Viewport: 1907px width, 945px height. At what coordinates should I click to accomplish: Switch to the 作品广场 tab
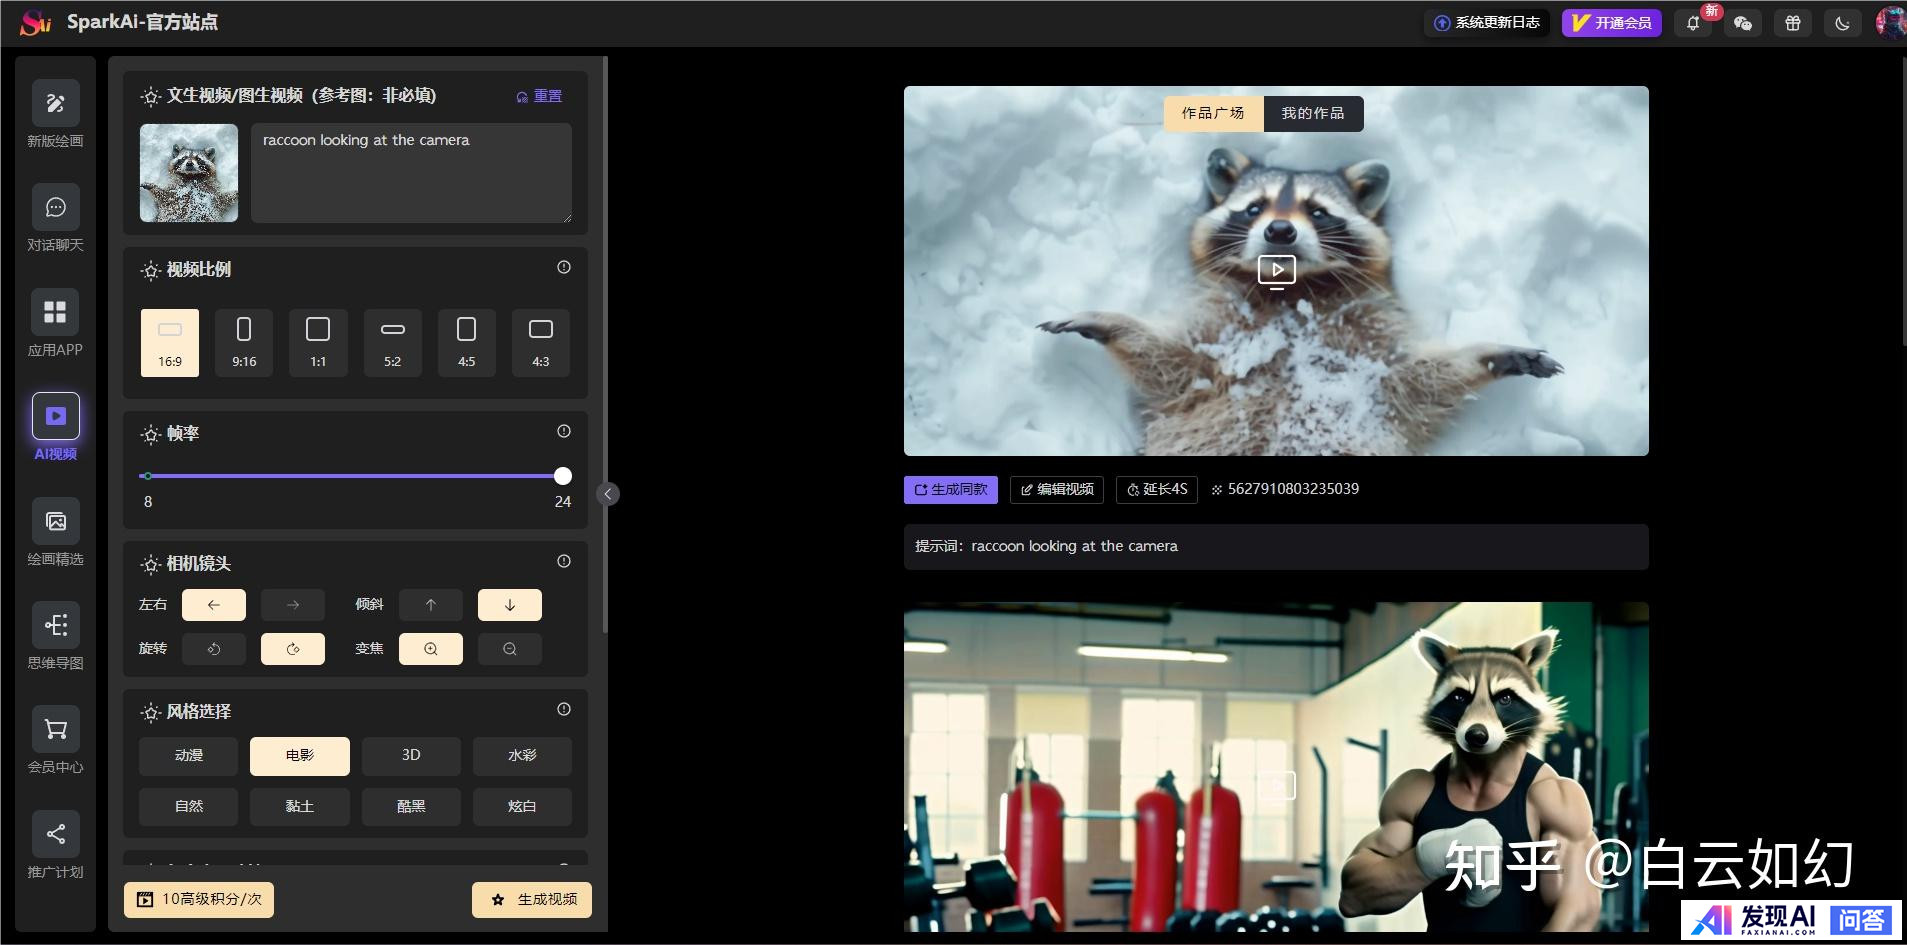pos(1213,113)
